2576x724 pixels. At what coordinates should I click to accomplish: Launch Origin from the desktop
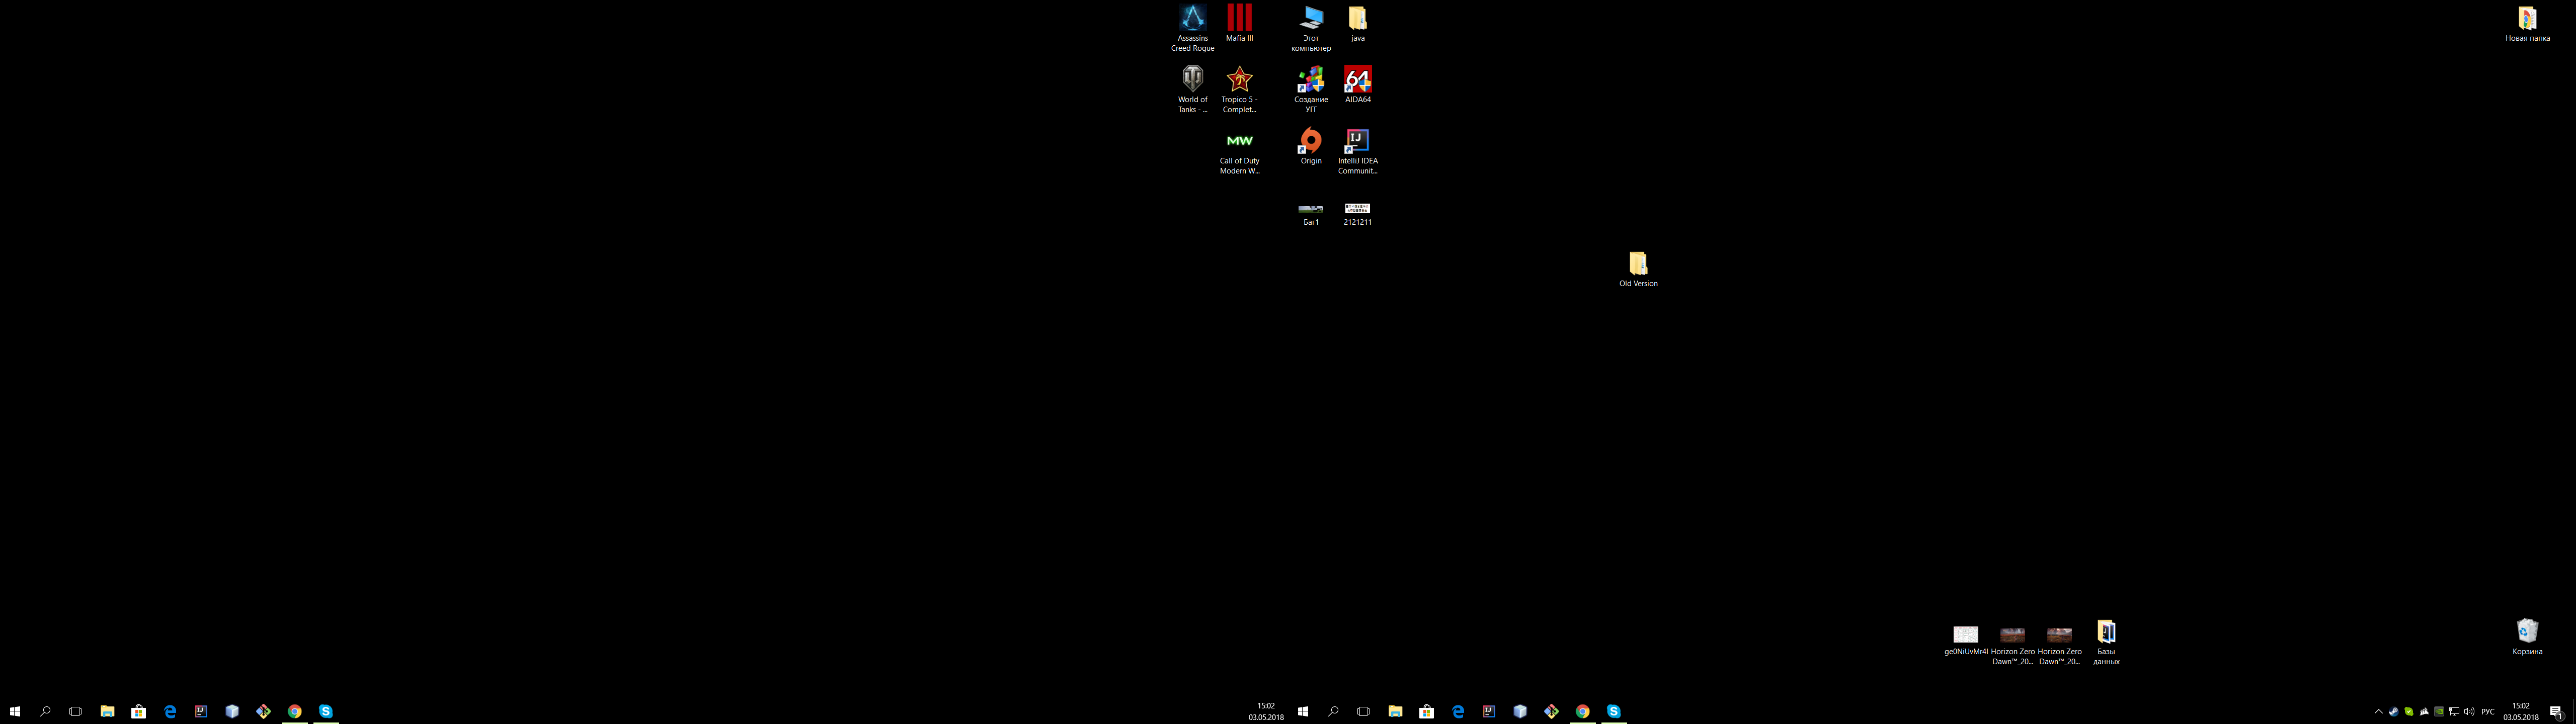click(x=1310, y=141)
